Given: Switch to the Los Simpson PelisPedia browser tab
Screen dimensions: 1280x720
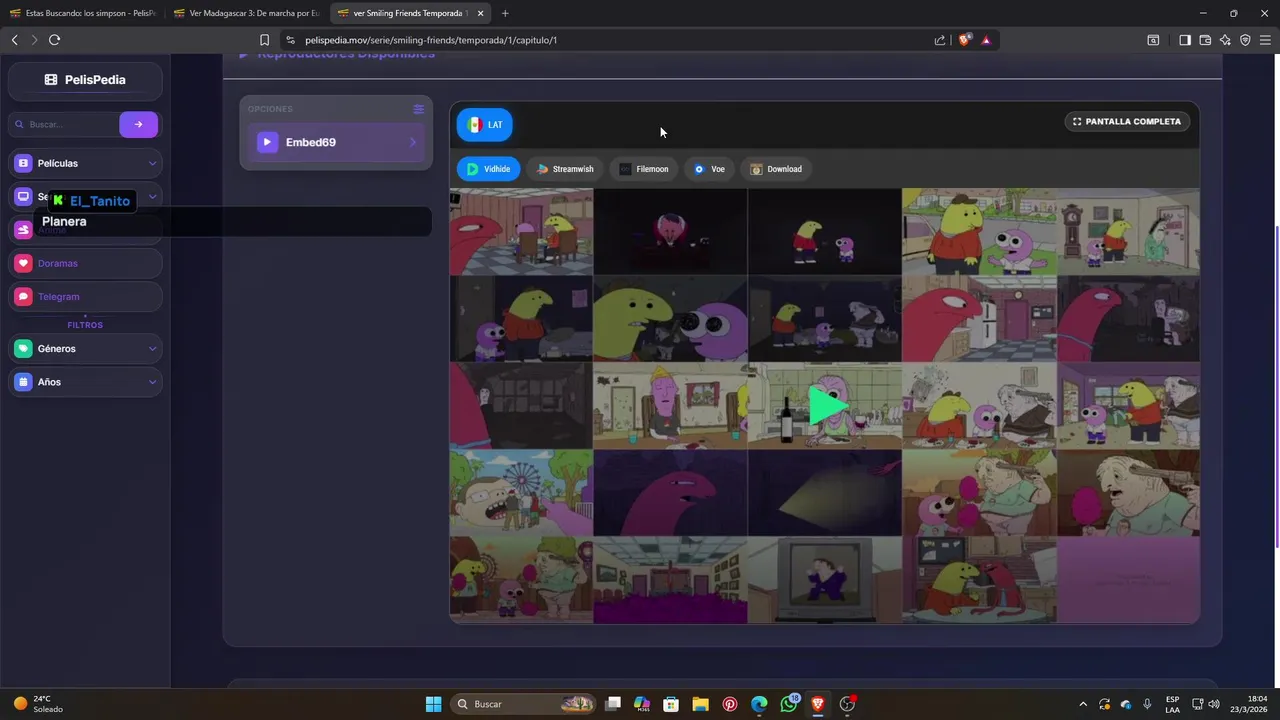Looking at the screenshot, I should point(82,13).
